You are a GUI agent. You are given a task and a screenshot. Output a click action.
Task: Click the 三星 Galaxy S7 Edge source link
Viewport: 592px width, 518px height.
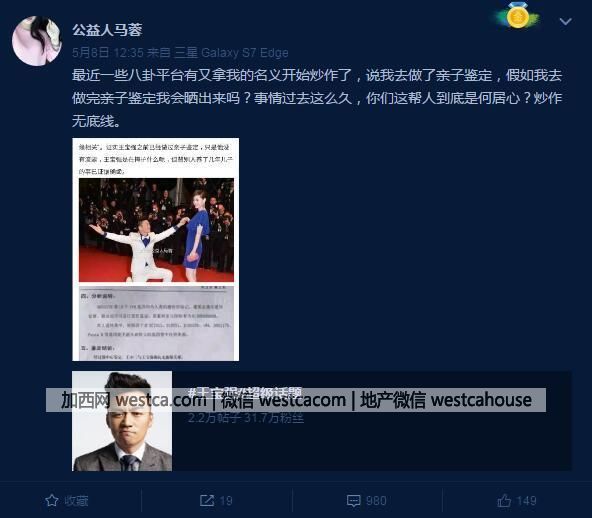point(231,52)
